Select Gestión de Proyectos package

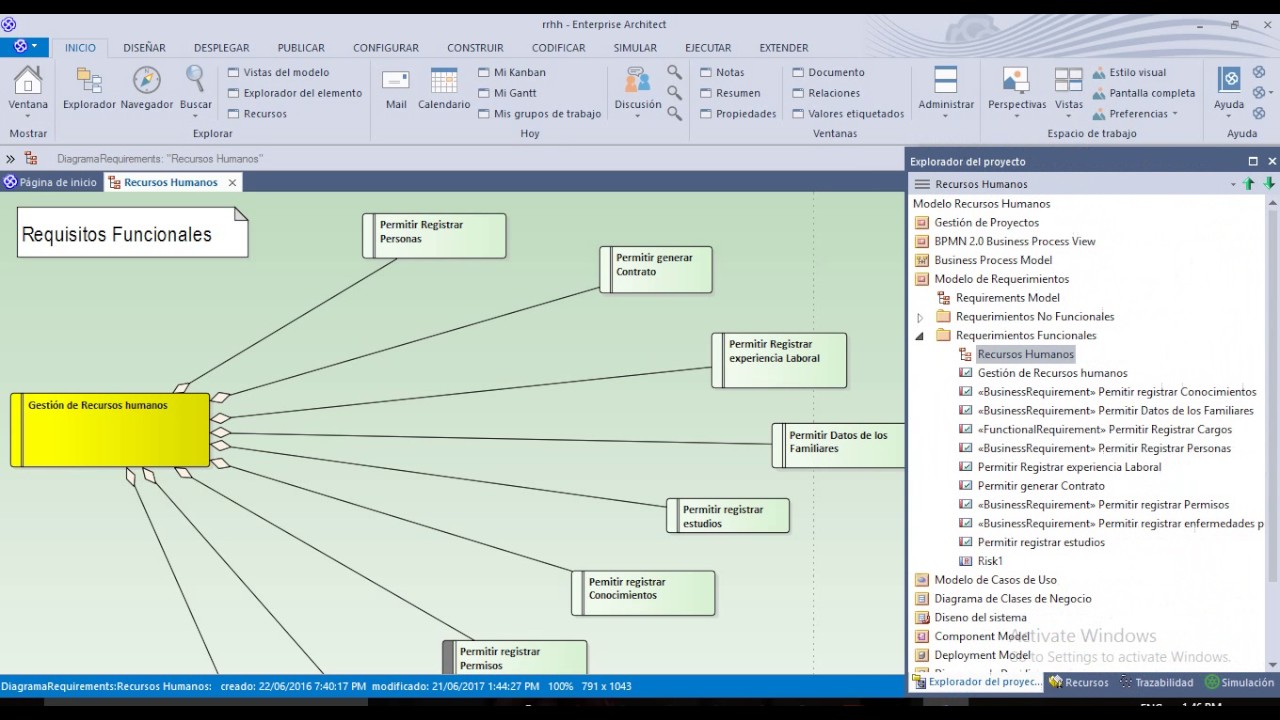tap(987, 223)
